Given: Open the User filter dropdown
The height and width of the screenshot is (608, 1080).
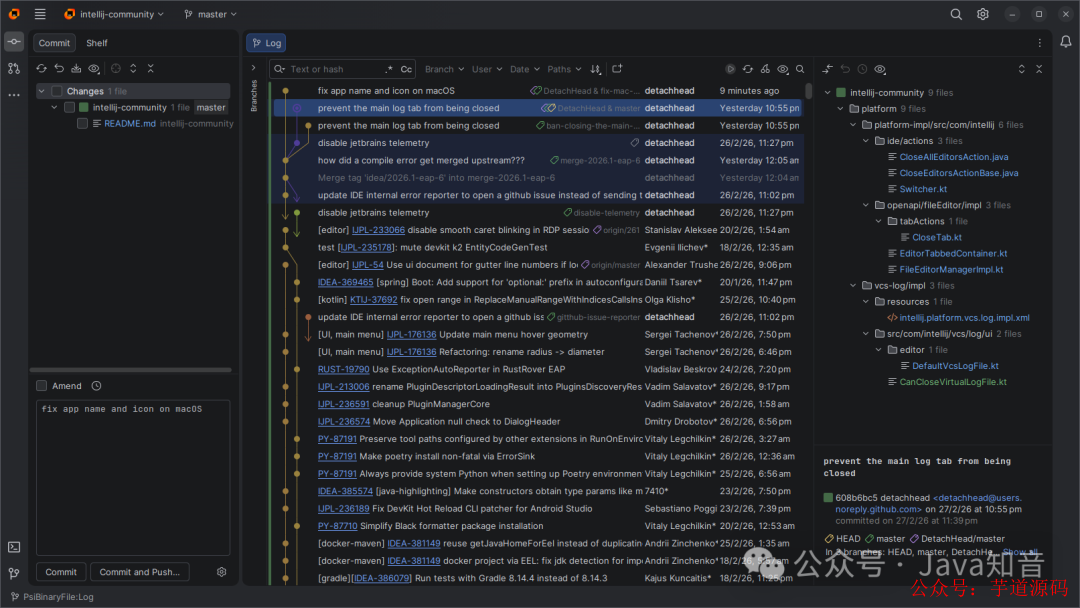Looking at the screenshot, I should click(x=486, y=69).
